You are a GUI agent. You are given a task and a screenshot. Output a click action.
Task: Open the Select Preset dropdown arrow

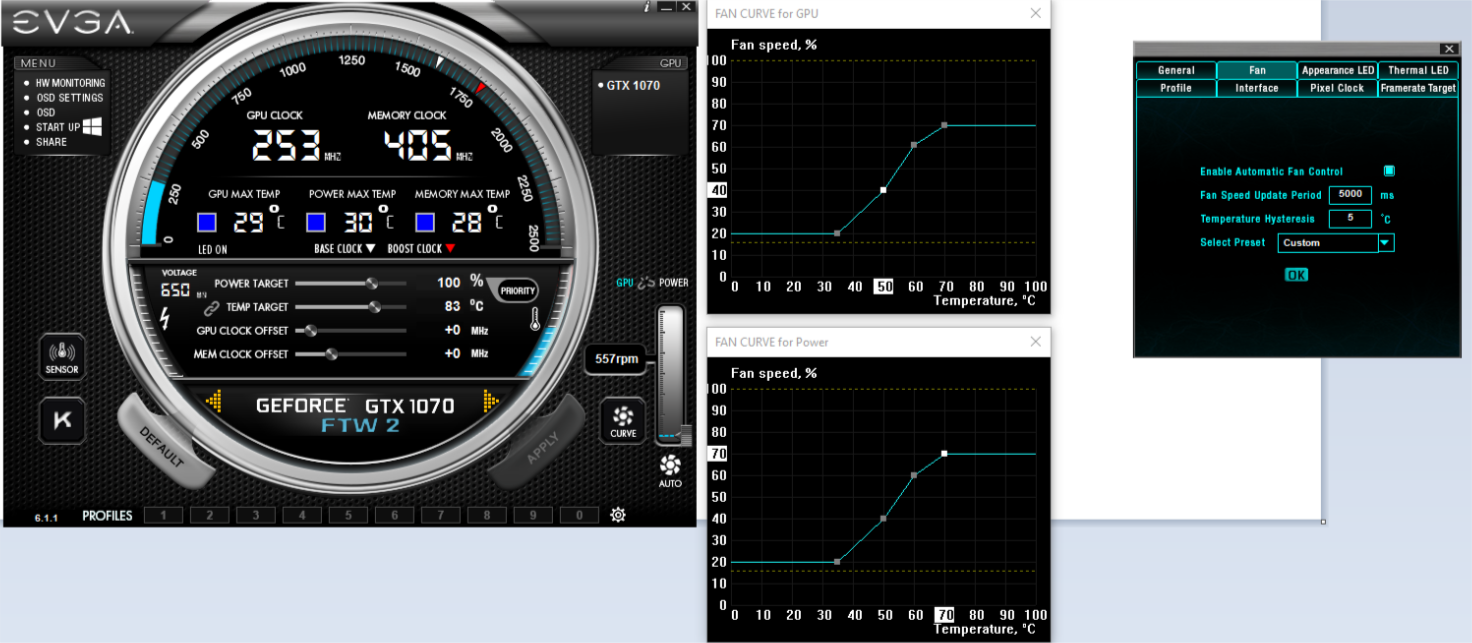click(x=1385, y=242)
